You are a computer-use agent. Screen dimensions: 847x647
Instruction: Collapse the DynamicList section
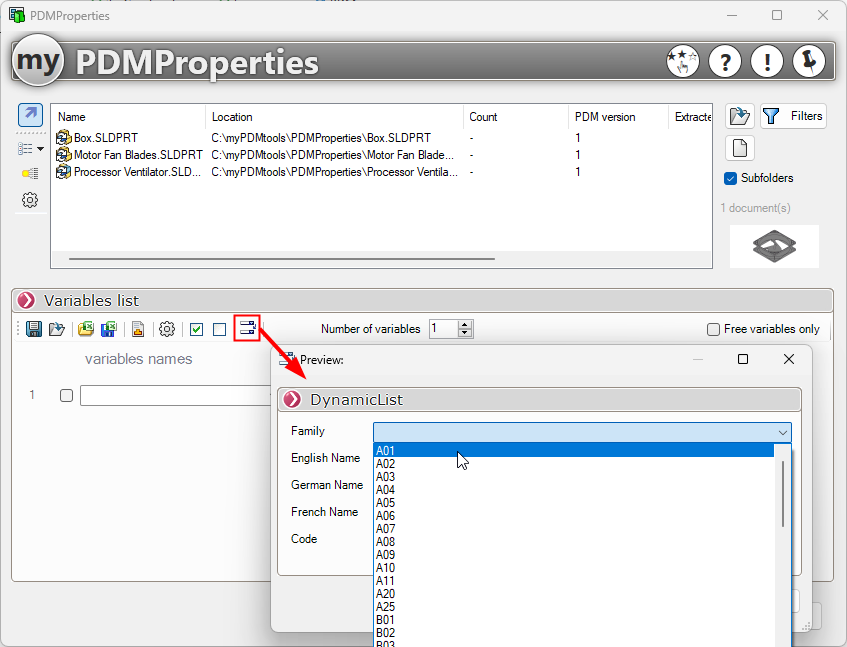pos(292,400)
